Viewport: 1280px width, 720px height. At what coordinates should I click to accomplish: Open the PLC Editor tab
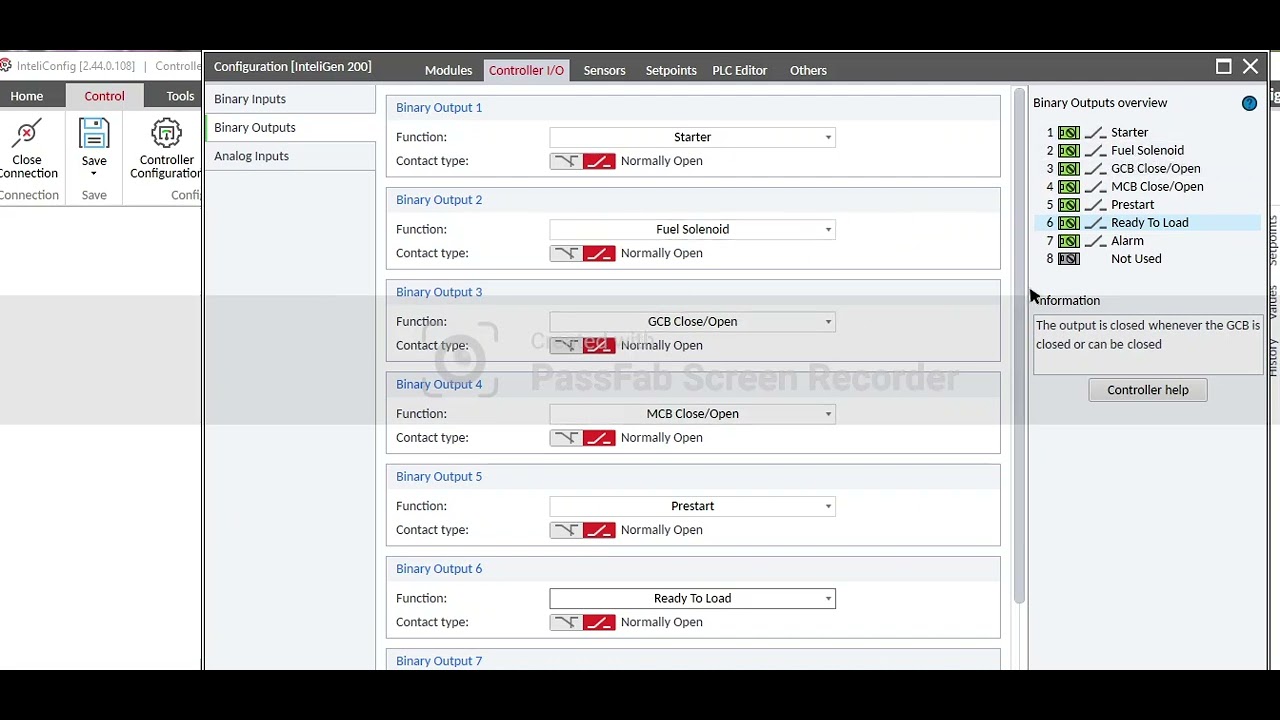tap(740, 70)
